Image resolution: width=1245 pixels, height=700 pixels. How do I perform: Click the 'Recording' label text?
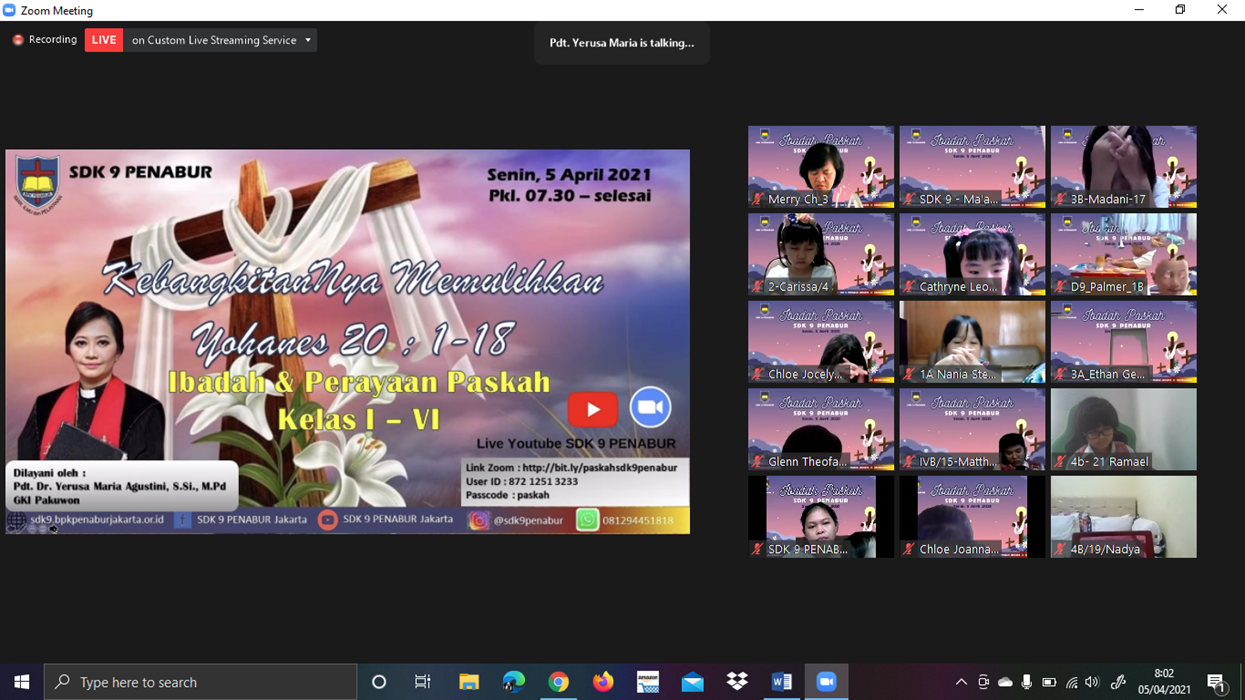click(53, 40)
